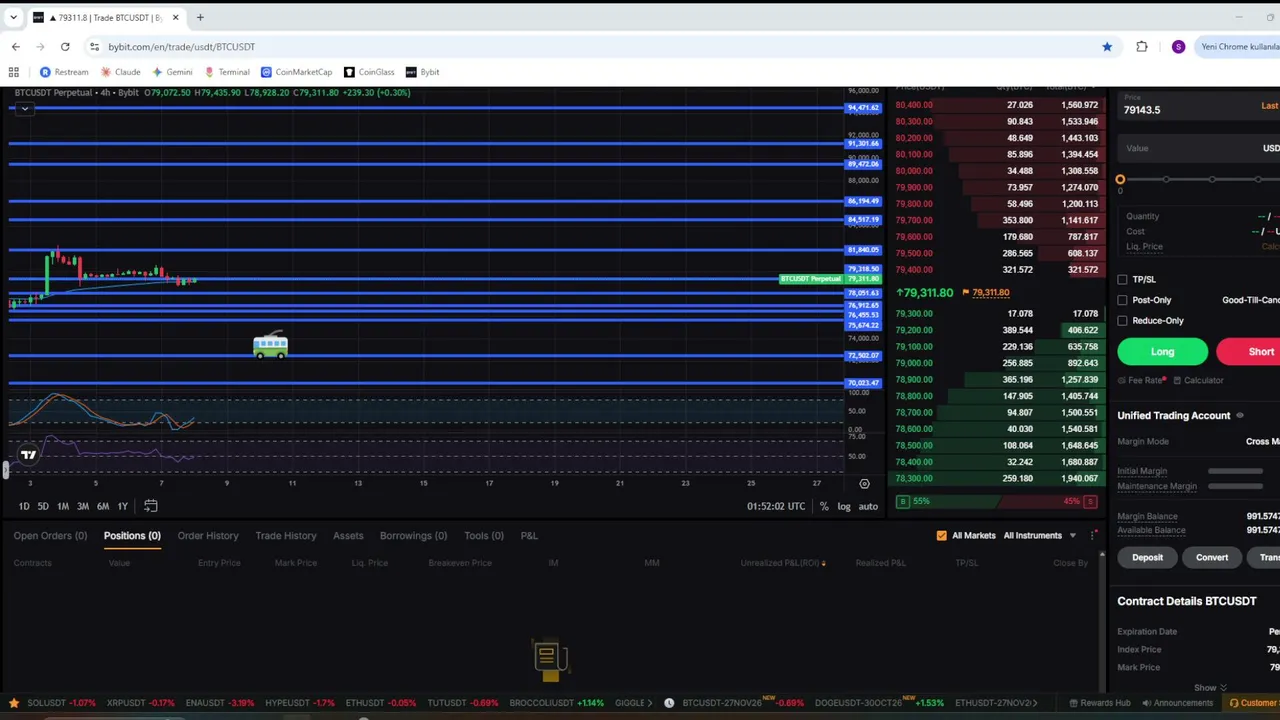Click the Deposit button
This screenshot has height=720, width=1280.
(1147, 558)
